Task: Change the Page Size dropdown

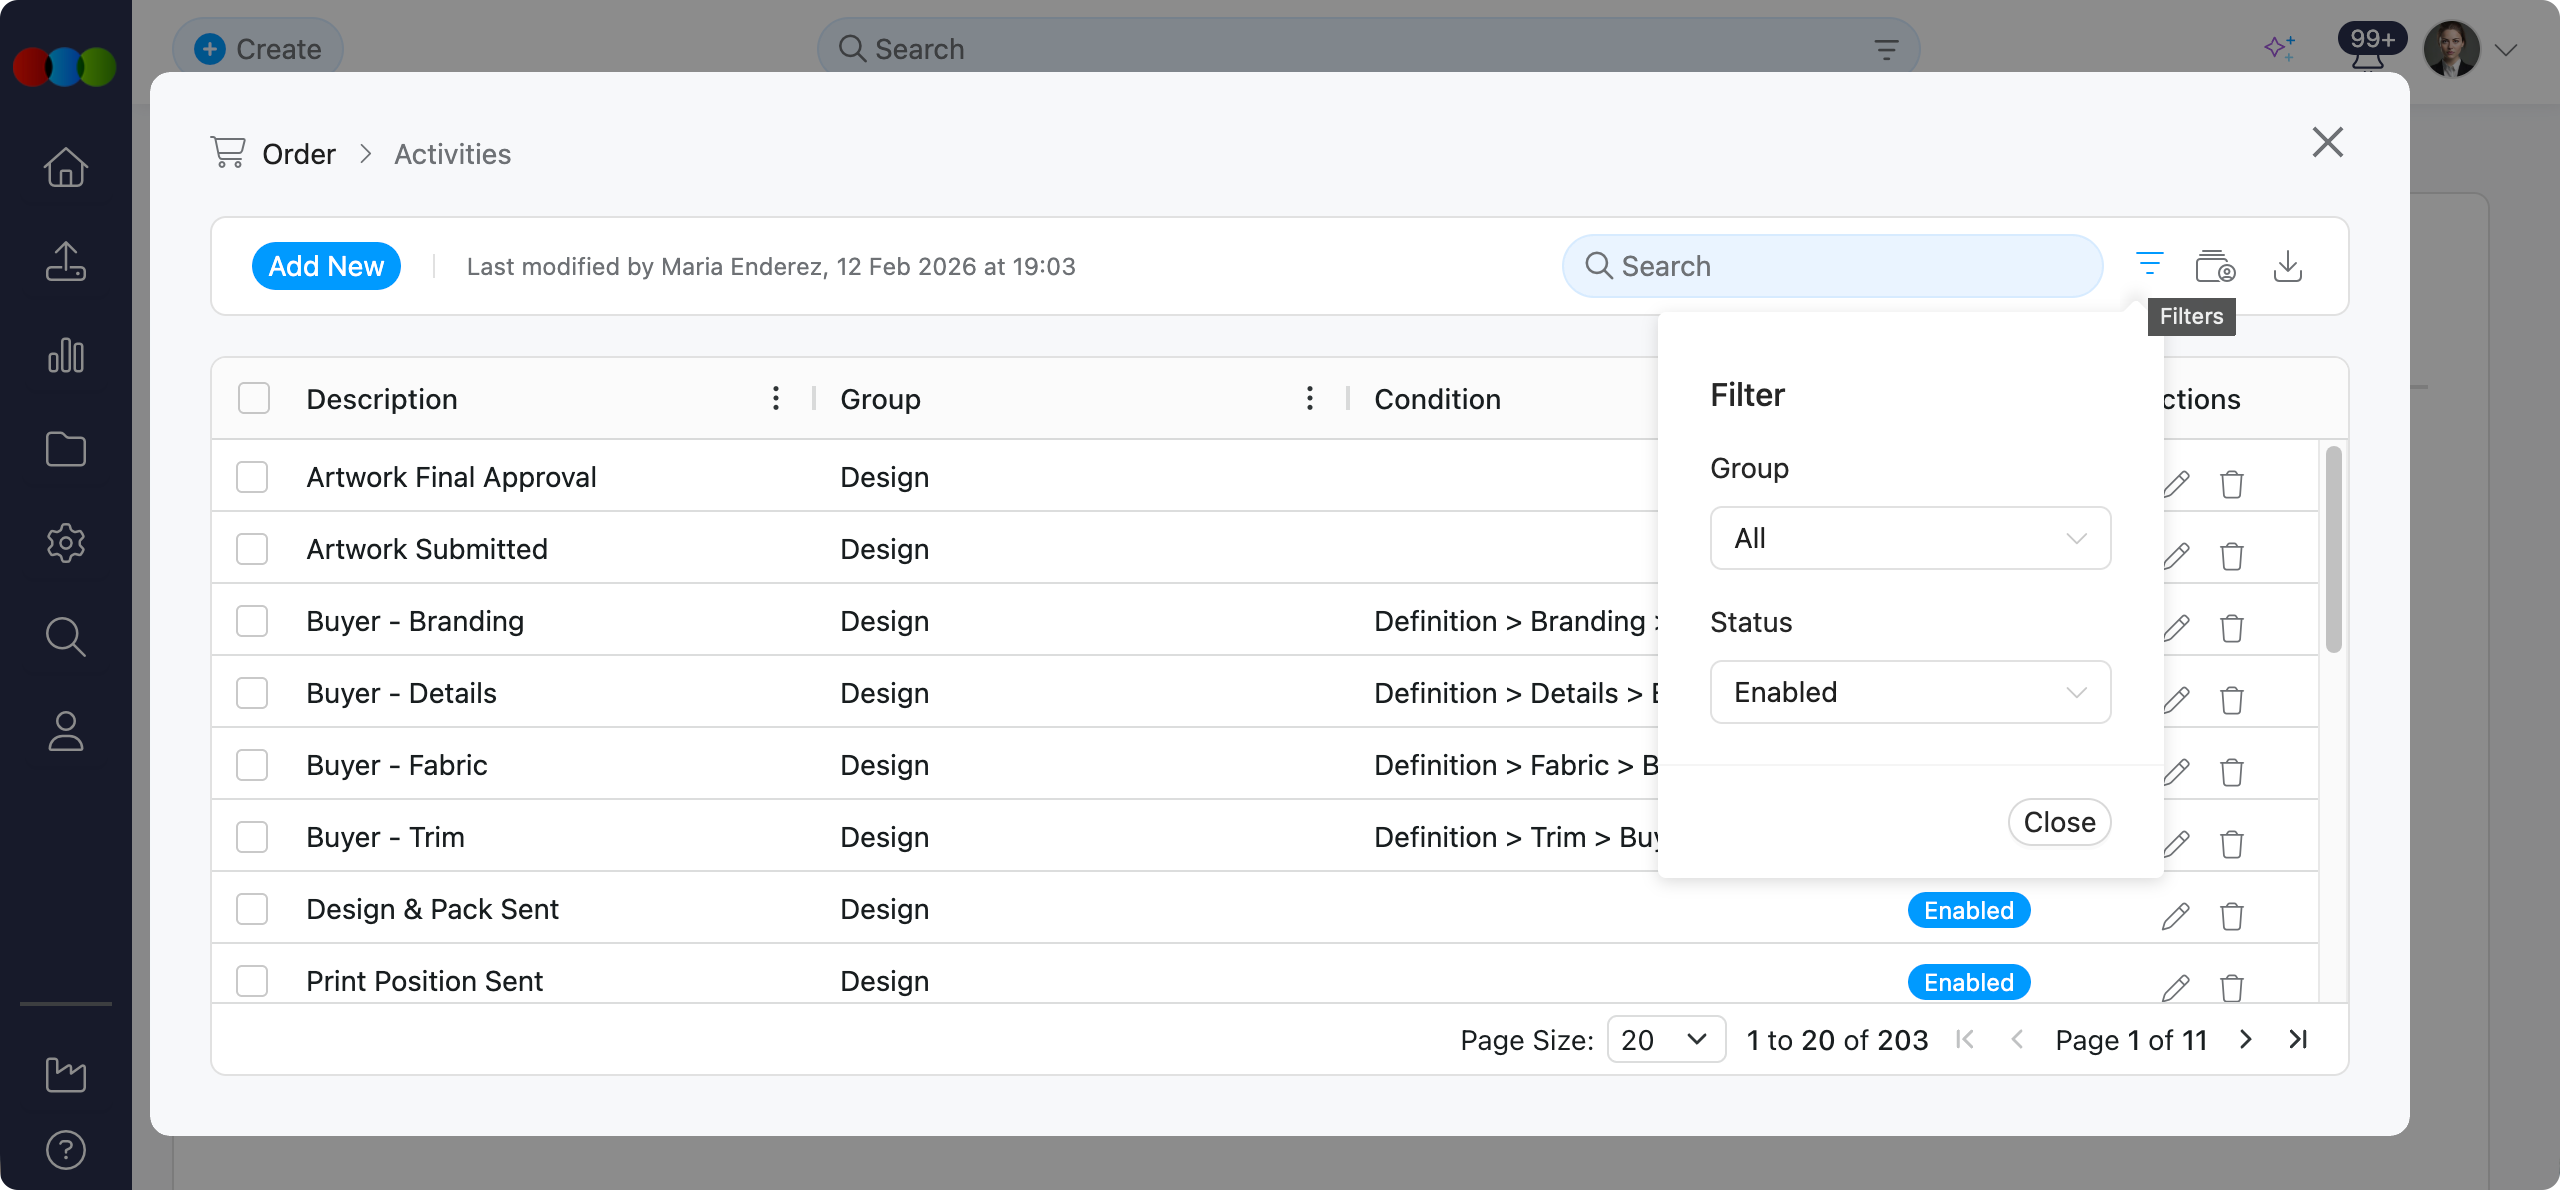Action: pos(1665,1040)
